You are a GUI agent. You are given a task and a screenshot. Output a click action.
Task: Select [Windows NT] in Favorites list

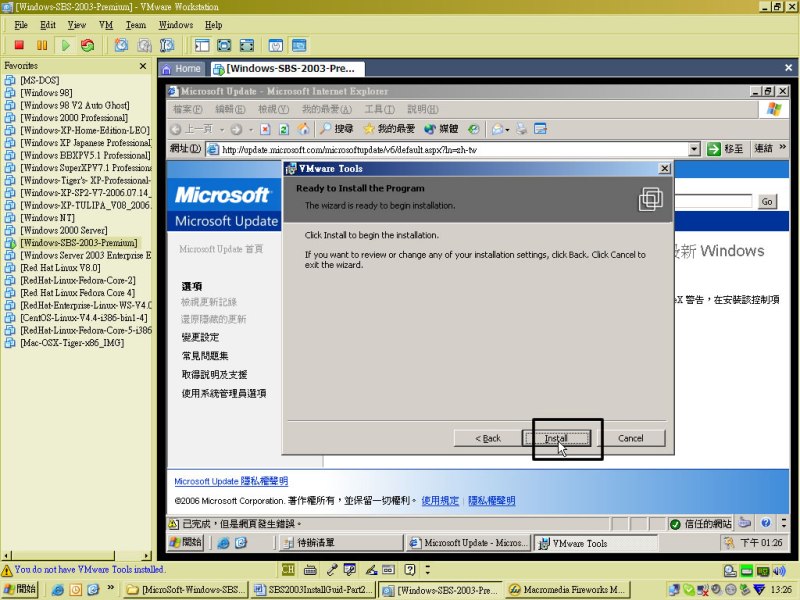click(47, 218)
